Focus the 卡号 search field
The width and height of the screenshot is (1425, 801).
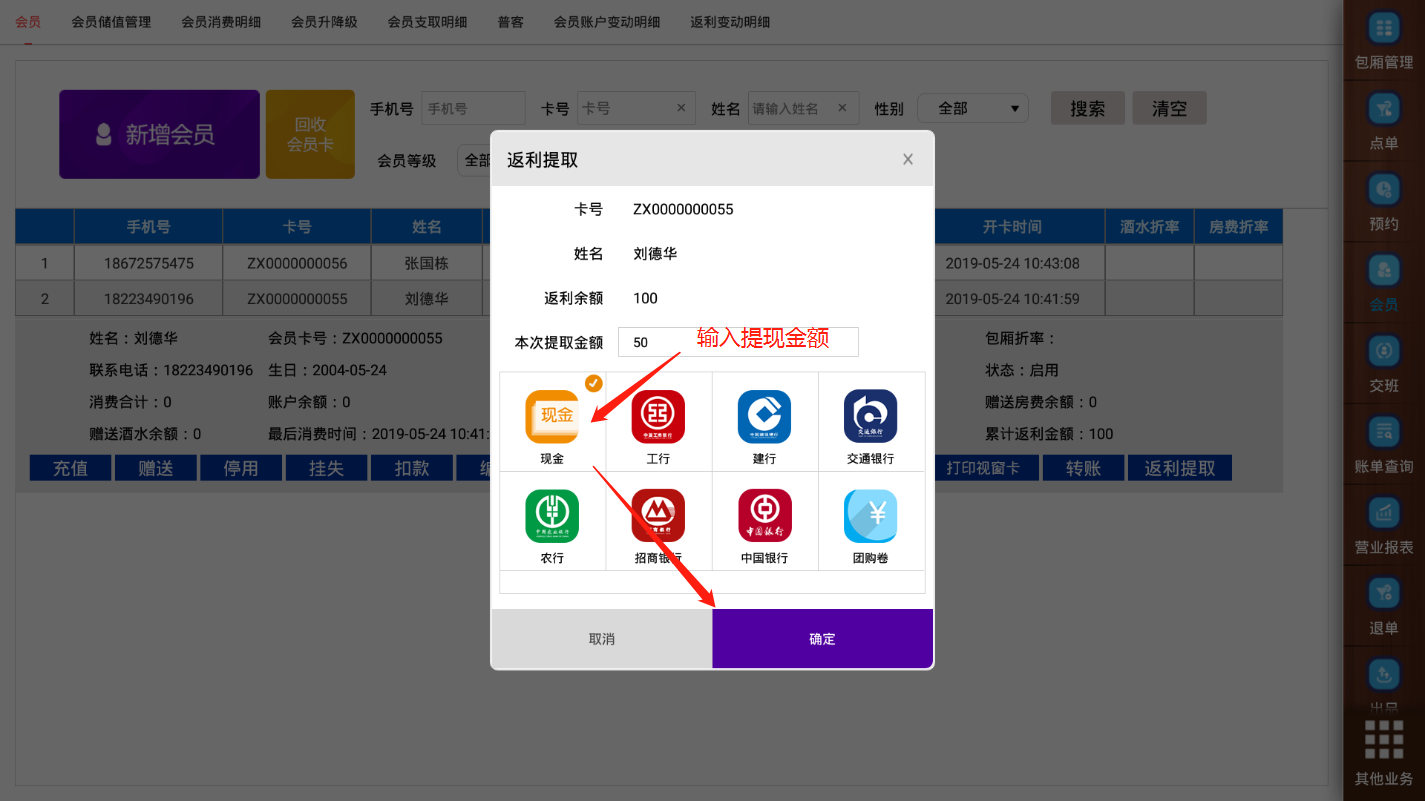tap(635, 108)
